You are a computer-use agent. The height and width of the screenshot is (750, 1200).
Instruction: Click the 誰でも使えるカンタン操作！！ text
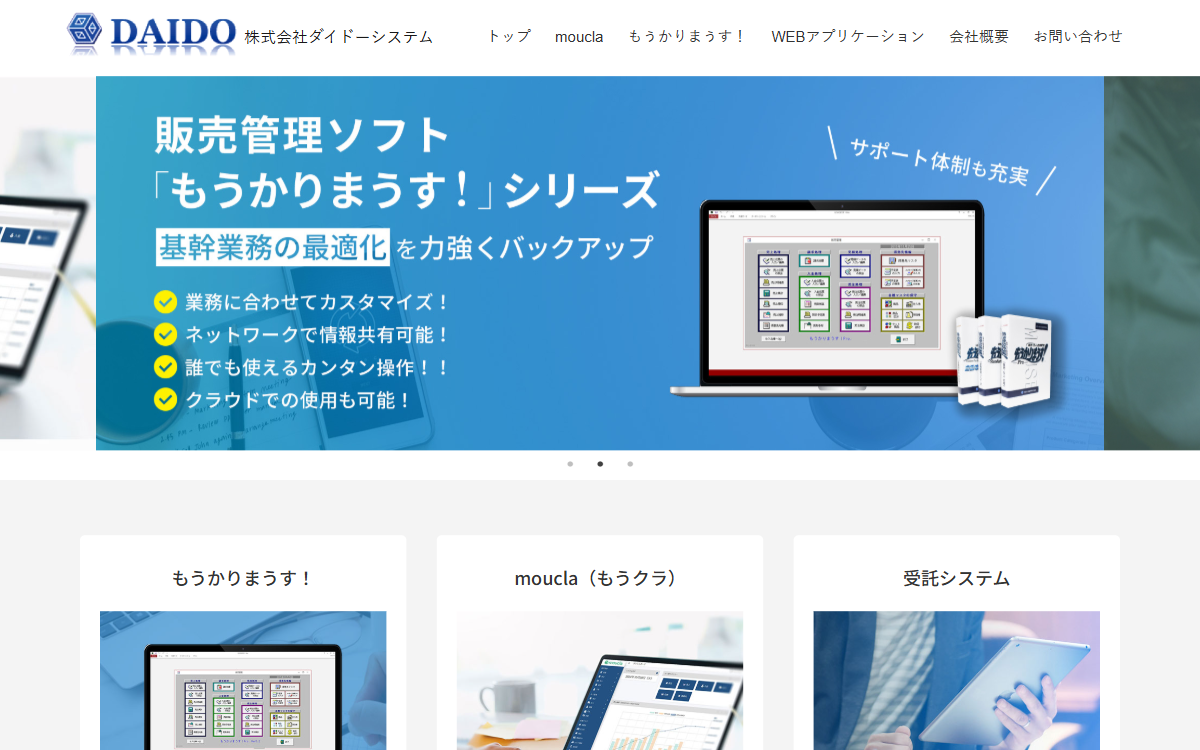(x=319, y=367)
